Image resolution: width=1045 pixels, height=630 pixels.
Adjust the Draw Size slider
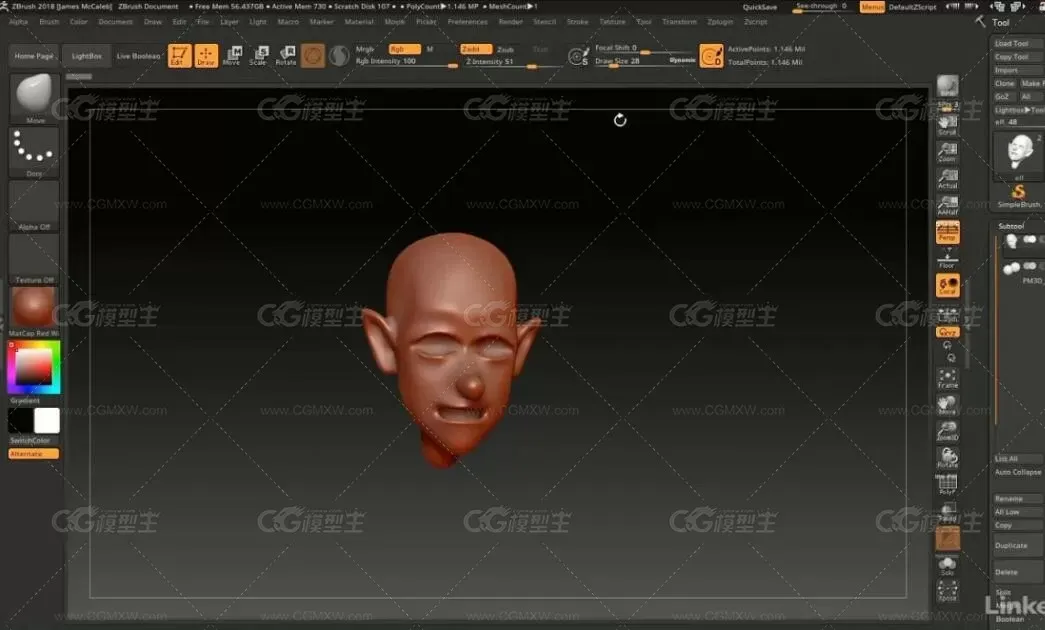[644, 61]
